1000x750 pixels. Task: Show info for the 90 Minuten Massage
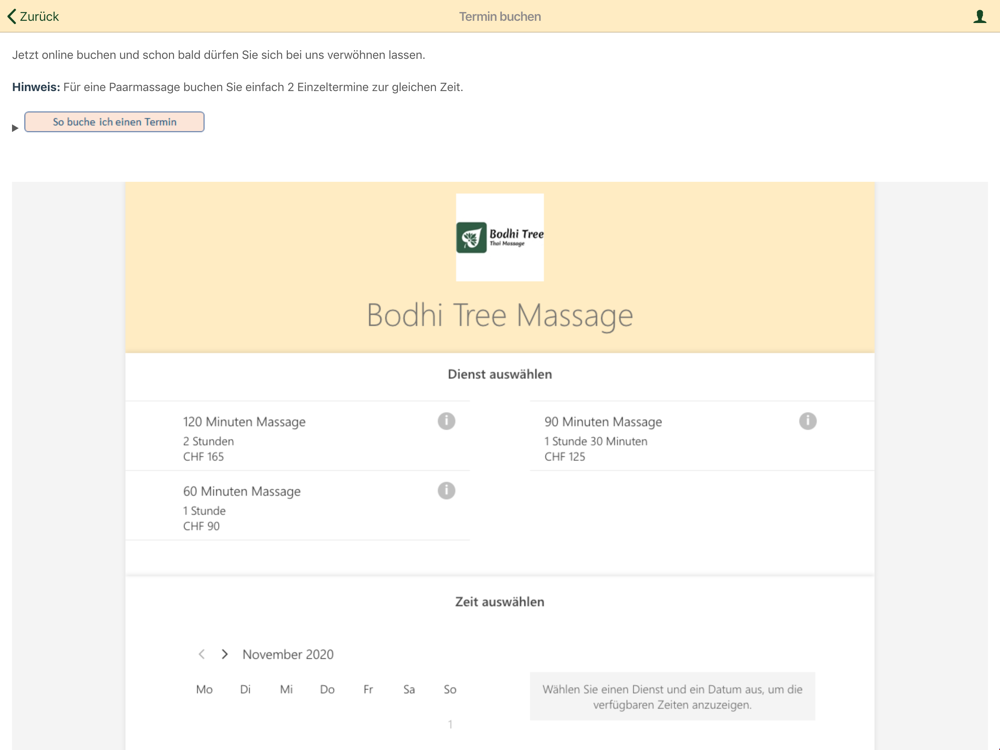(x=807, y=421)
